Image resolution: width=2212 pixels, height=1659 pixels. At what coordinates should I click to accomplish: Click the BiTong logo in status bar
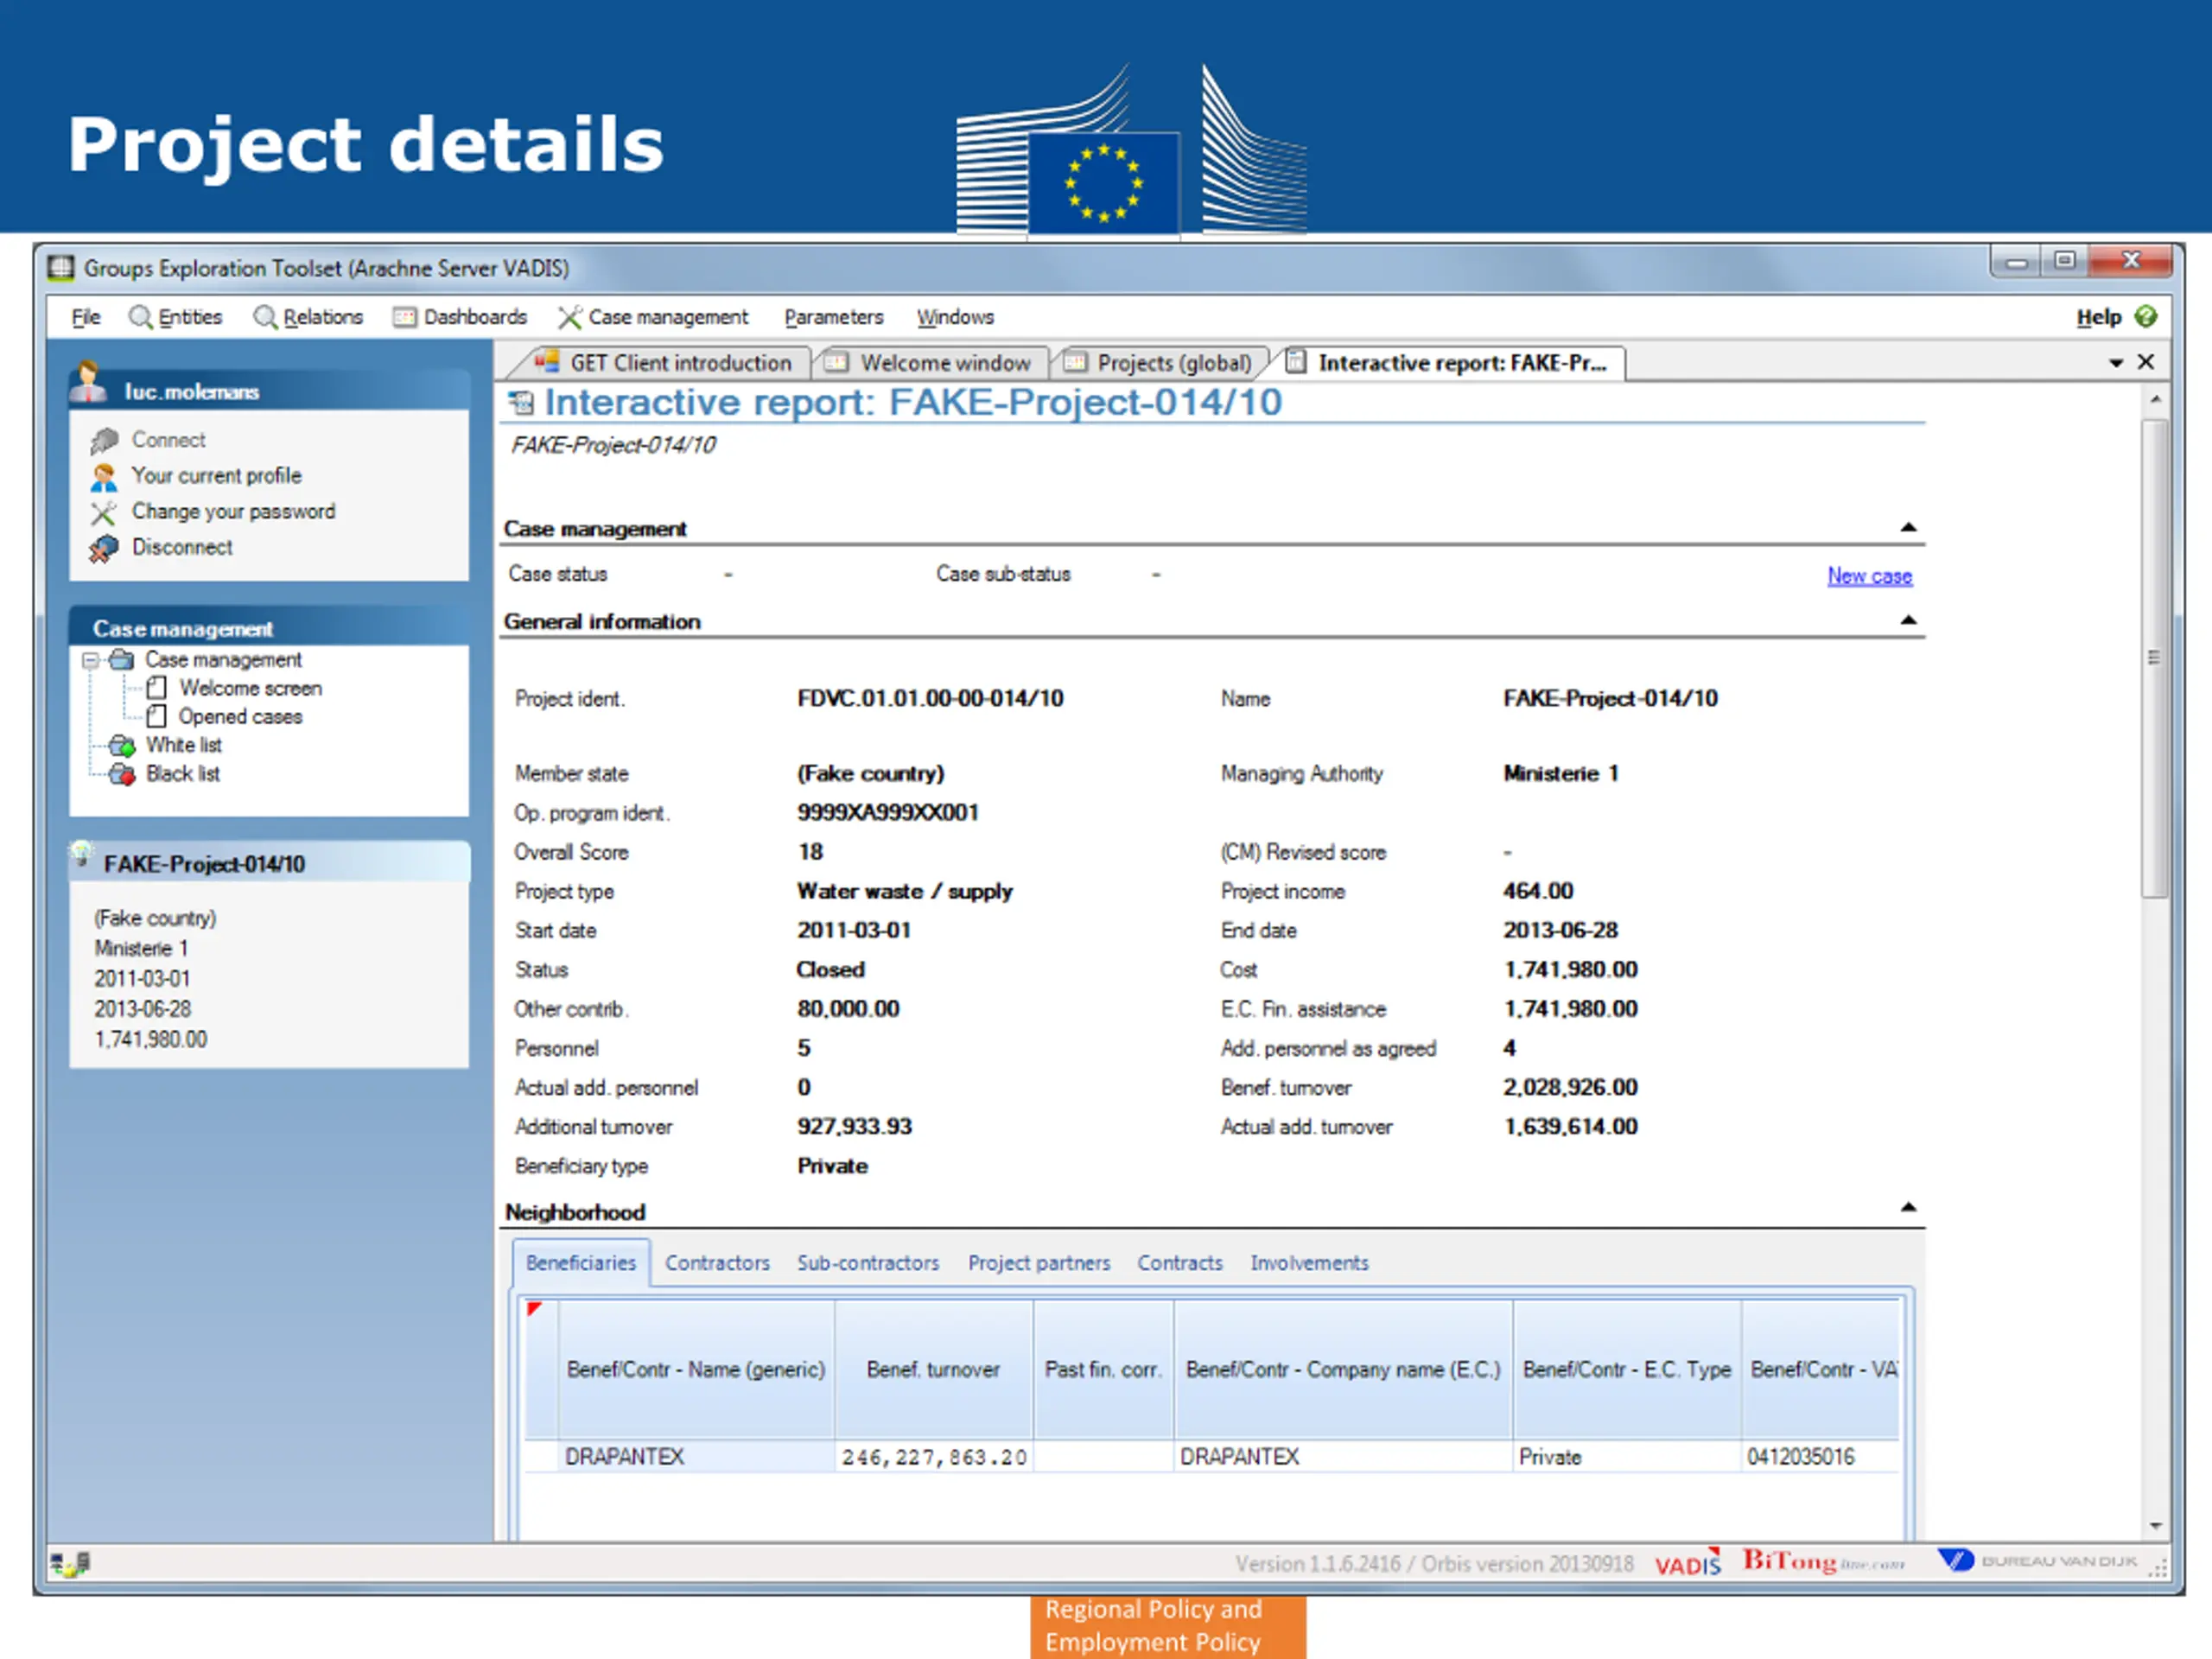(x=1824, y=1561)
